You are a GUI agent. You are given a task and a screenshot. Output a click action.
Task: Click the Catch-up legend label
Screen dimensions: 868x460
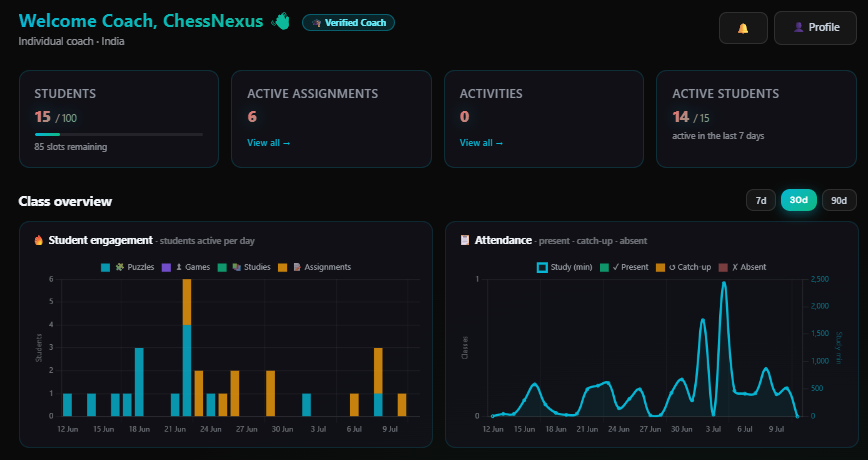[690, 267]
